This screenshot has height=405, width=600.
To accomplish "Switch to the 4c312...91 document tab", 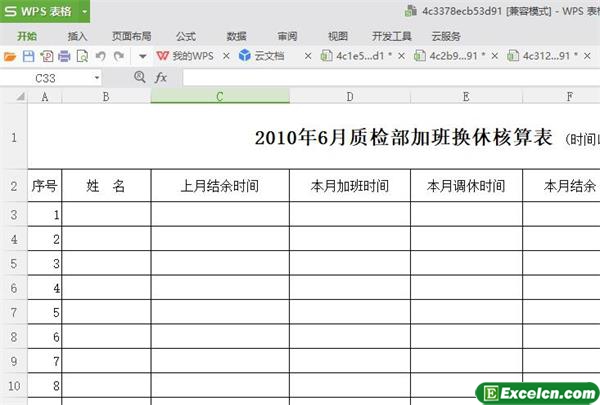I will click(x=543, y=56).
